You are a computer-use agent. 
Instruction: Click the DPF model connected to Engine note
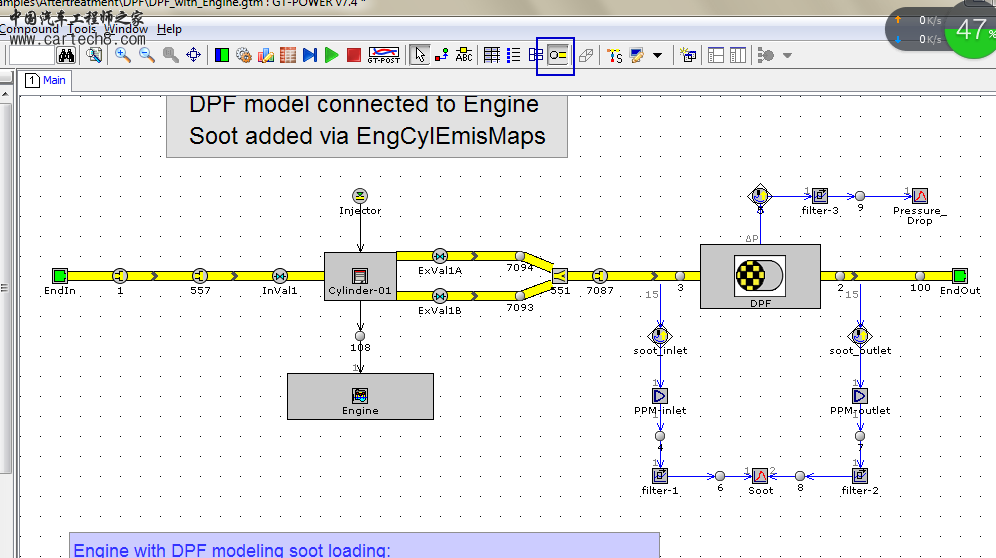click(367, 126)
